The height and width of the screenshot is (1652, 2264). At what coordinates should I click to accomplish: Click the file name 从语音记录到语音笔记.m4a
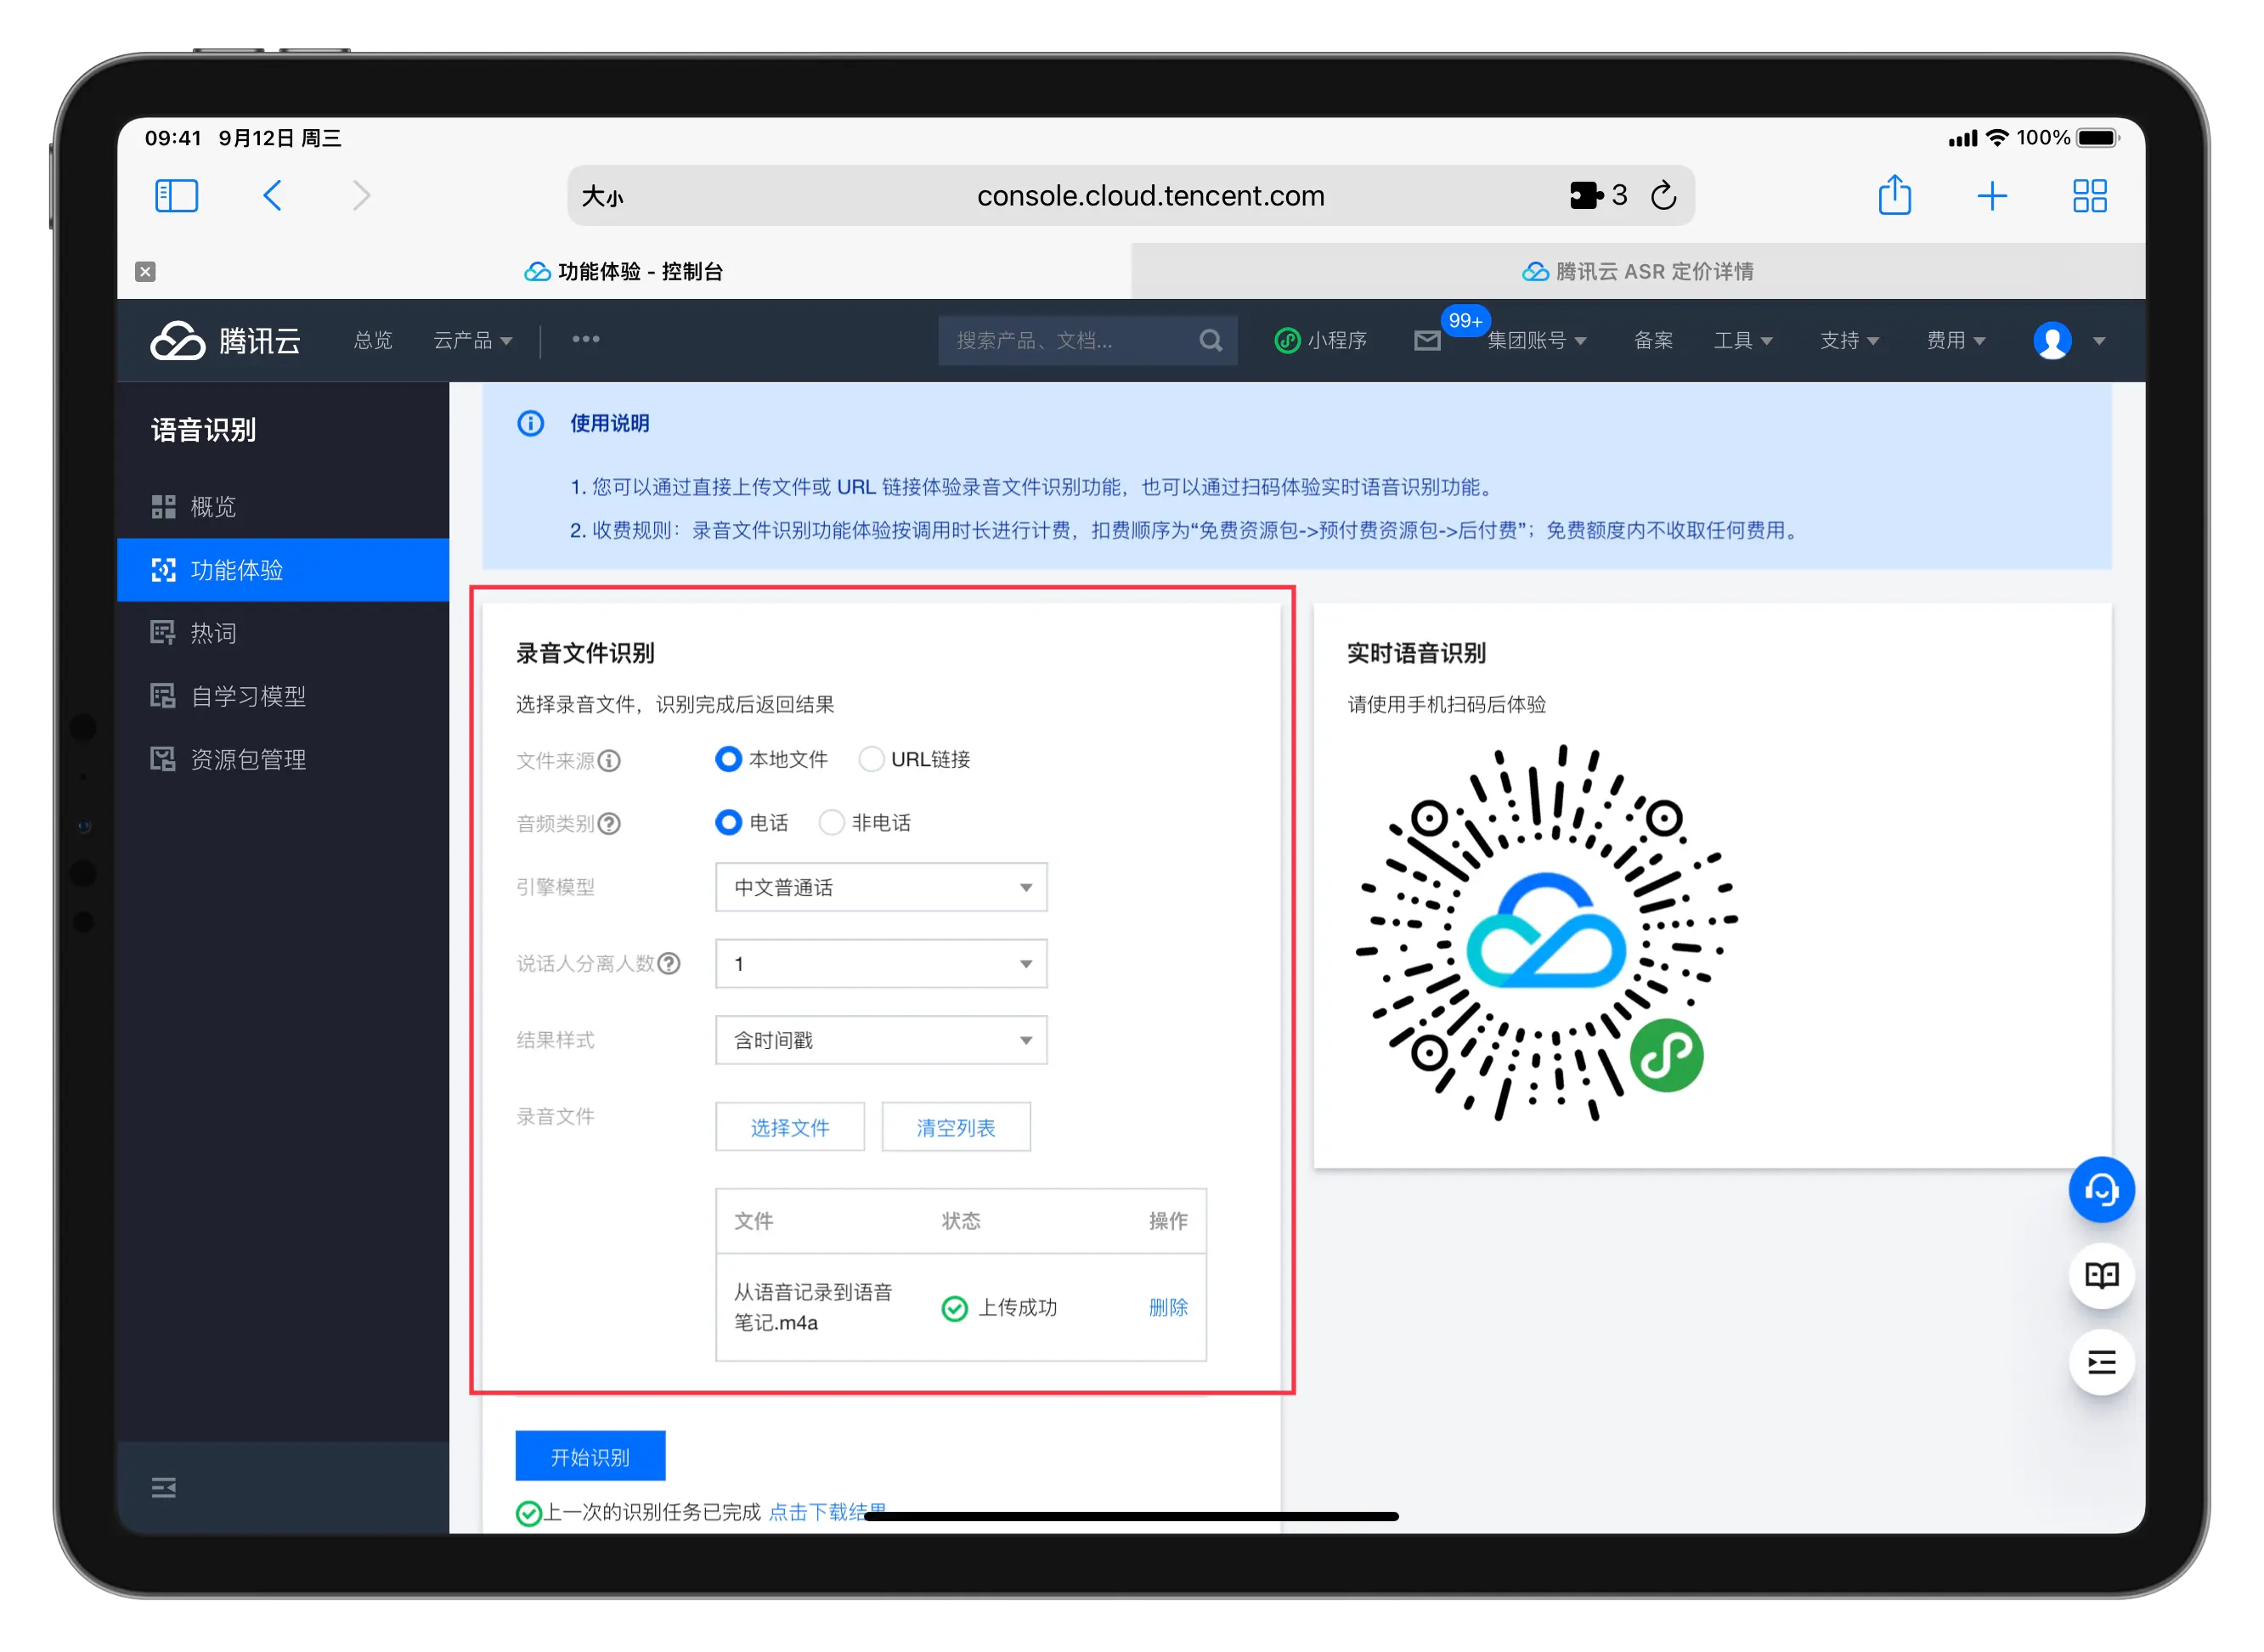(812, 1308)
